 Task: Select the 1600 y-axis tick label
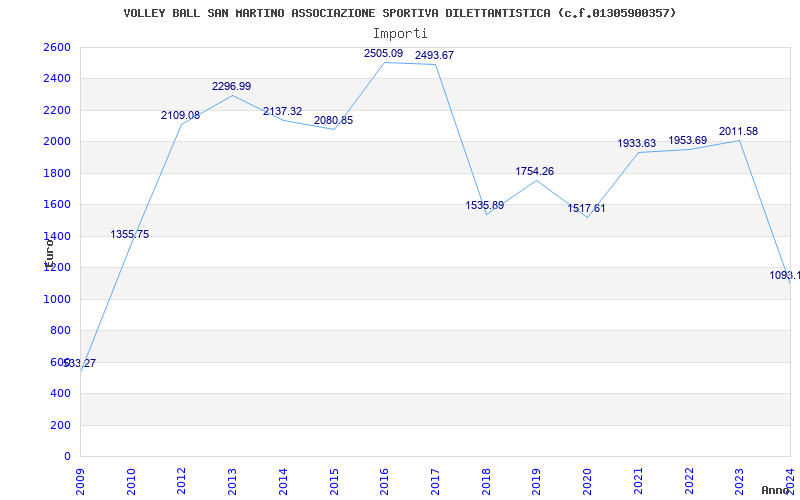tap(57, 205)
